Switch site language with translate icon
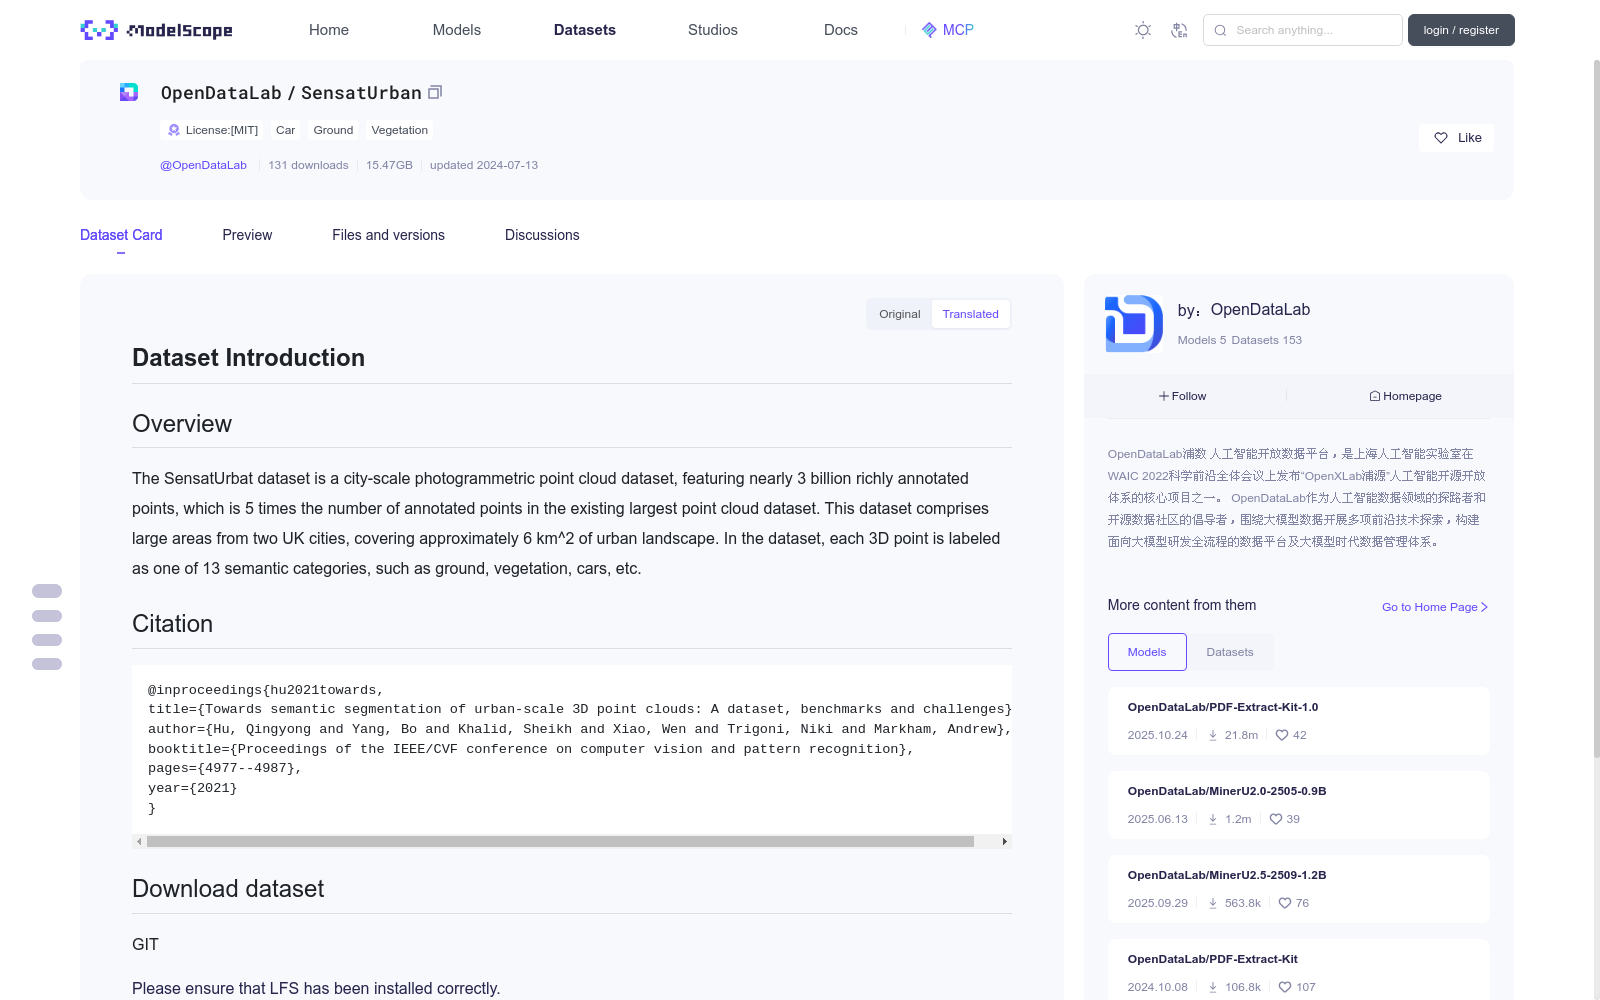The height and width of the screenshot is (1000, 1600). click(1179, 30)
